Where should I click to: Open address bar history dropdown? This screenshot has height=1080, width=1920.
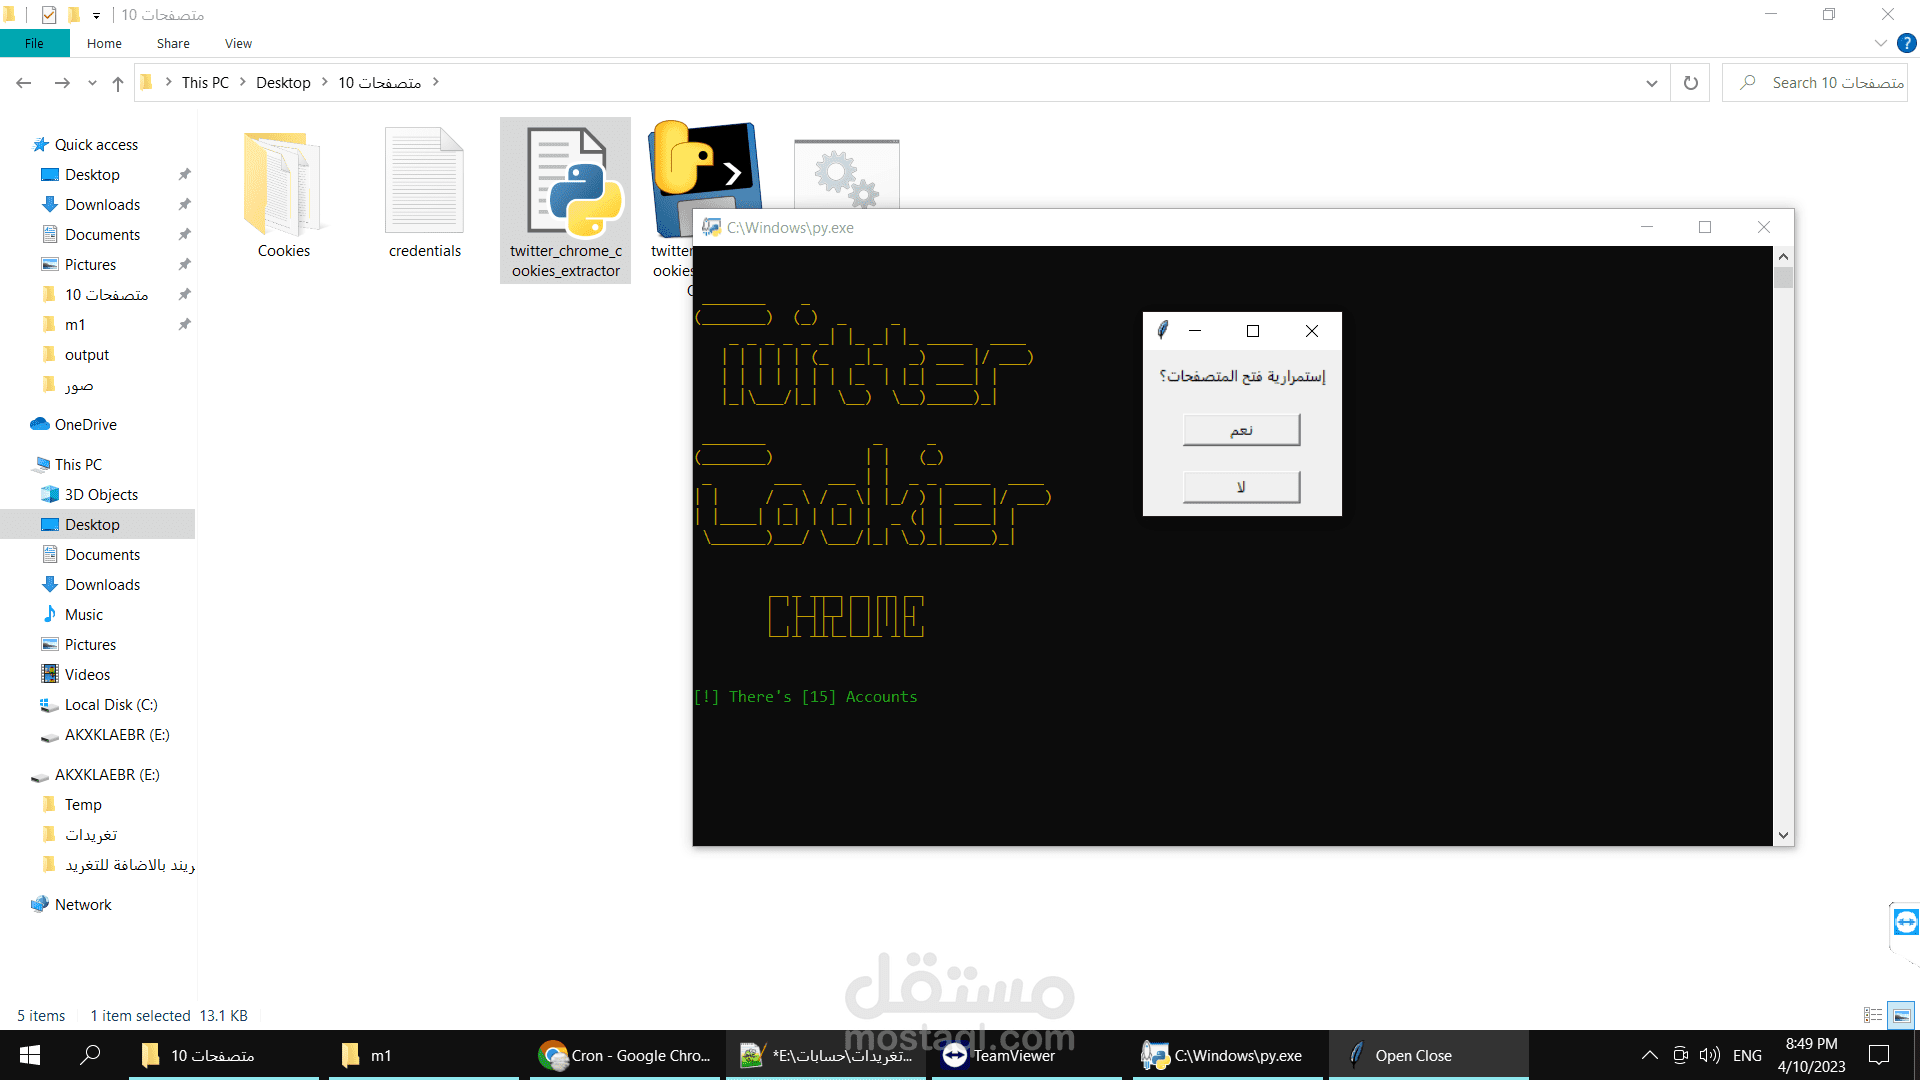coord(1652,83)
